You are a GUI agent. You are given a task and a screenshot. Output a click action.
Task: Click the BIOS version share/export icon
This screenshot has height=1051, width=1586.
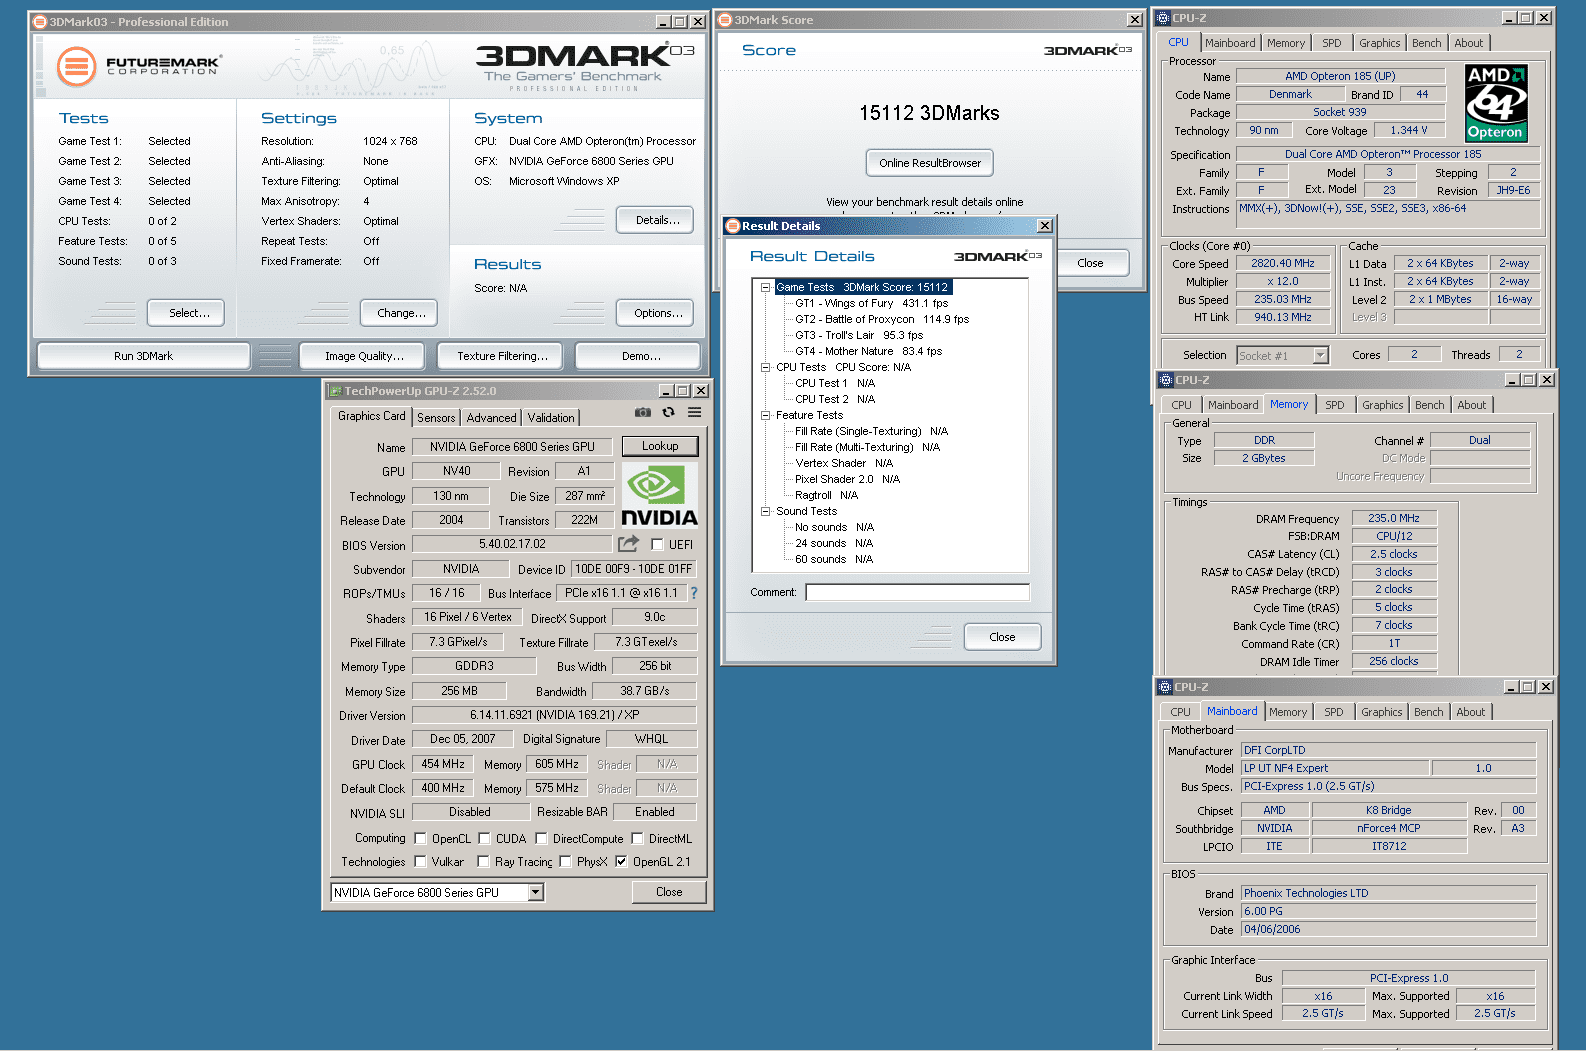pos(628,544)
